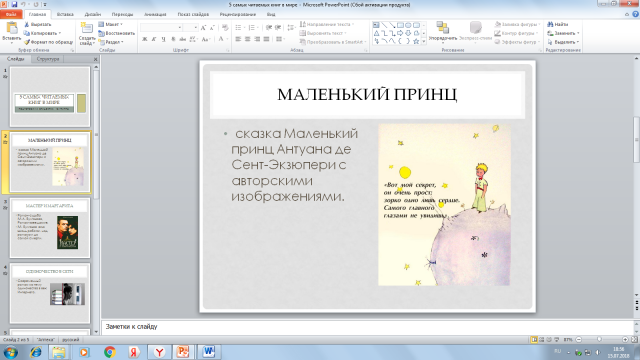Switch to the Transitions (Переходы) ribbon tab
Screen dimensions: 640x360
pyautogui.click(x=122, y=14)
